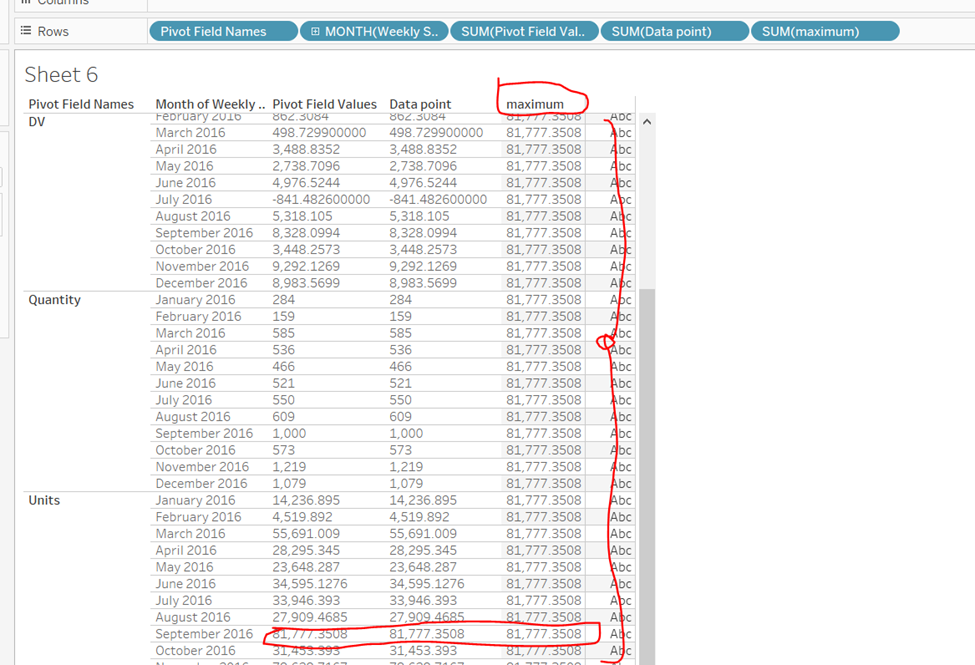Click the SUM(Data point) pill
The width and height of the screenshot is (975, 665).
click(674, 31)
